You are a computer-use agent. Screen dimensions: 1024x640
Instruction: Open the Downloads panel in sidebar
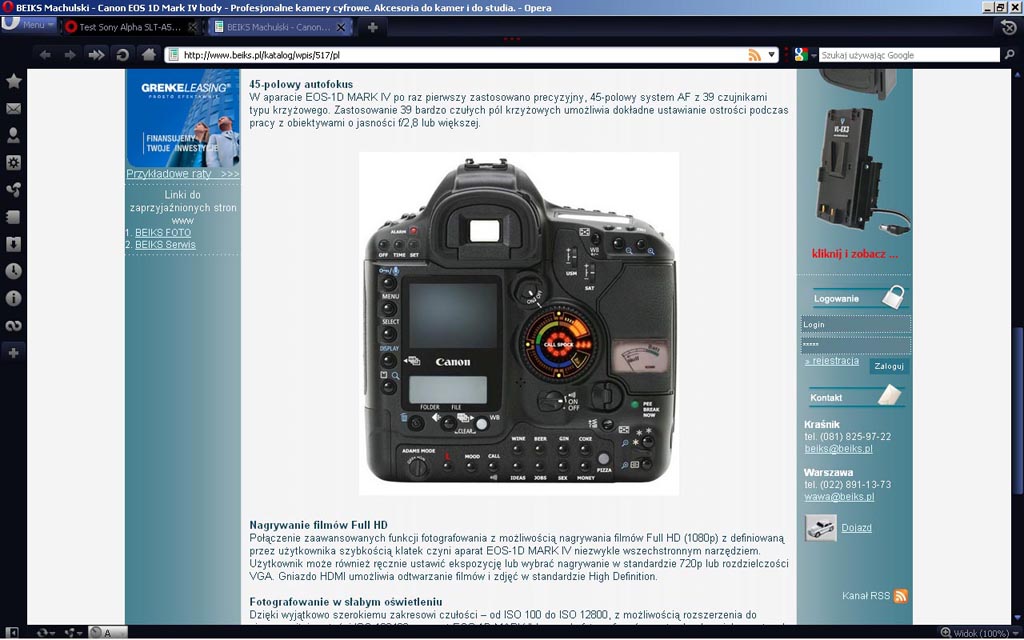13,244
